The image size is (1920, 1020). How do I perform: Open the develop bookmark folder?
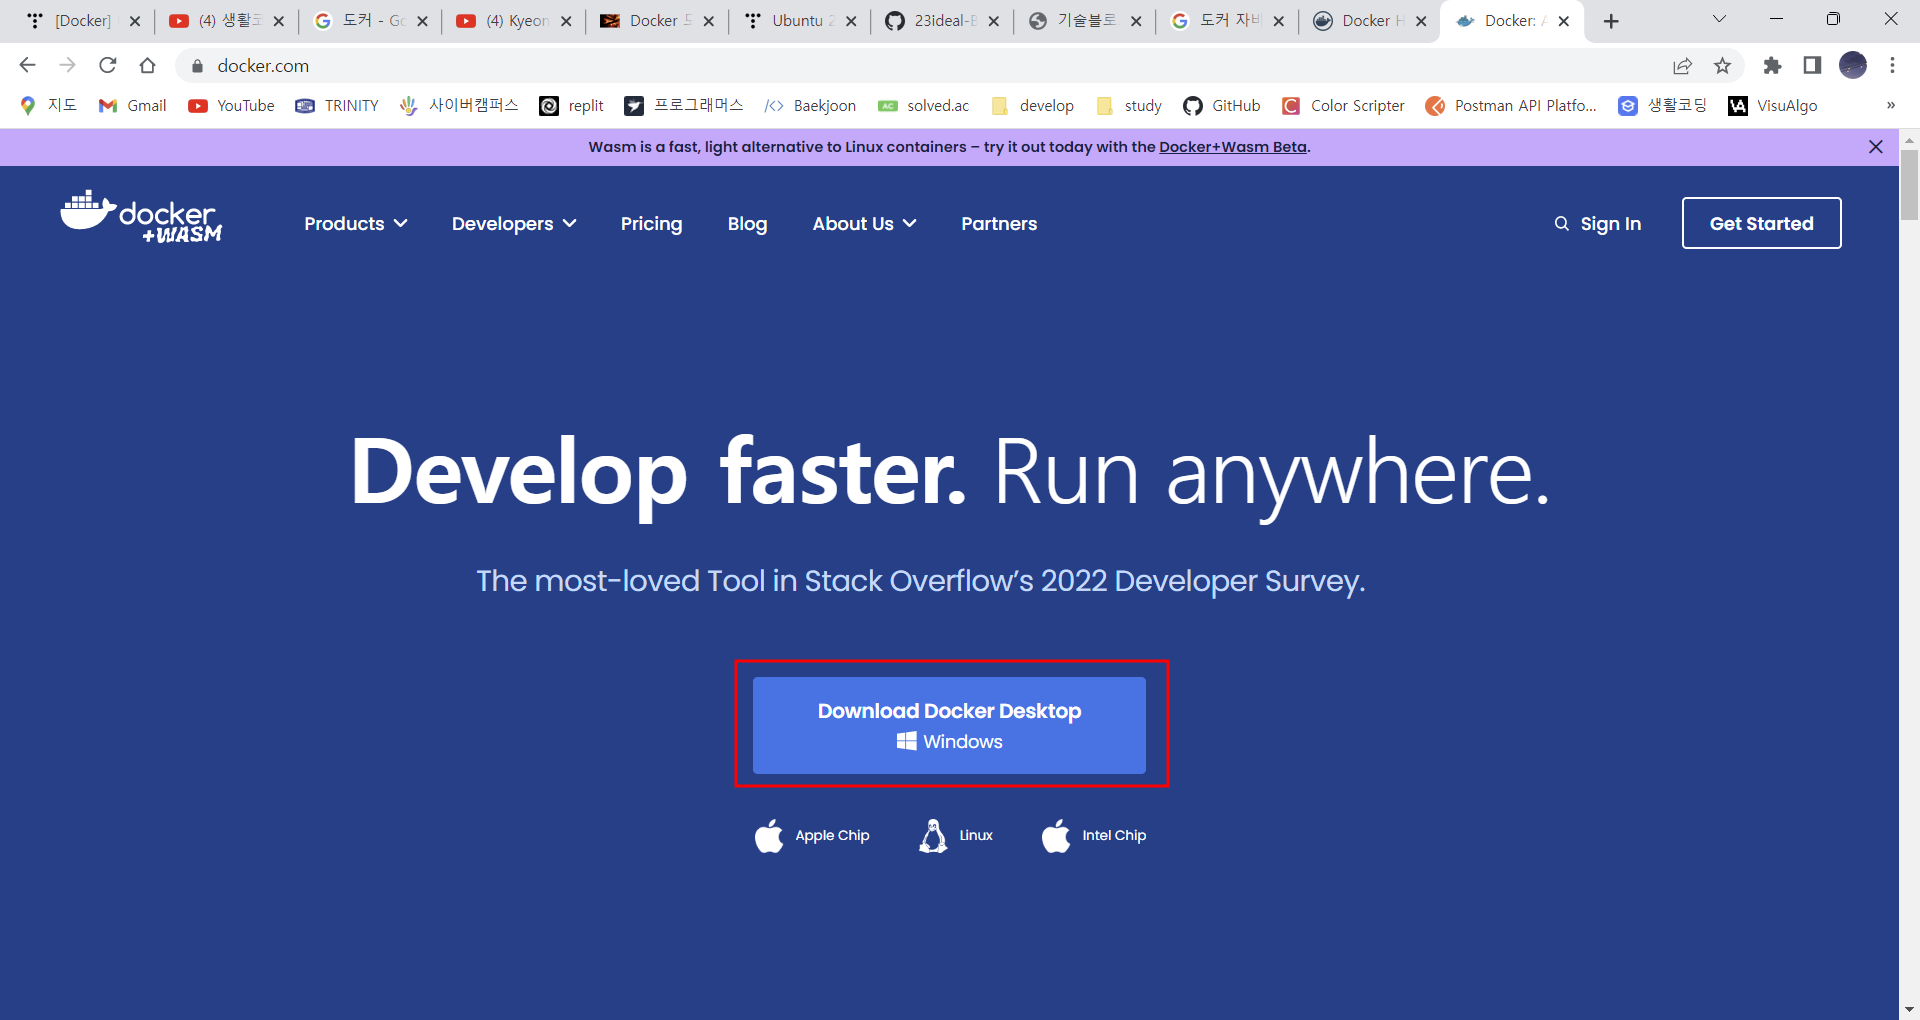tap(1033, 106)
